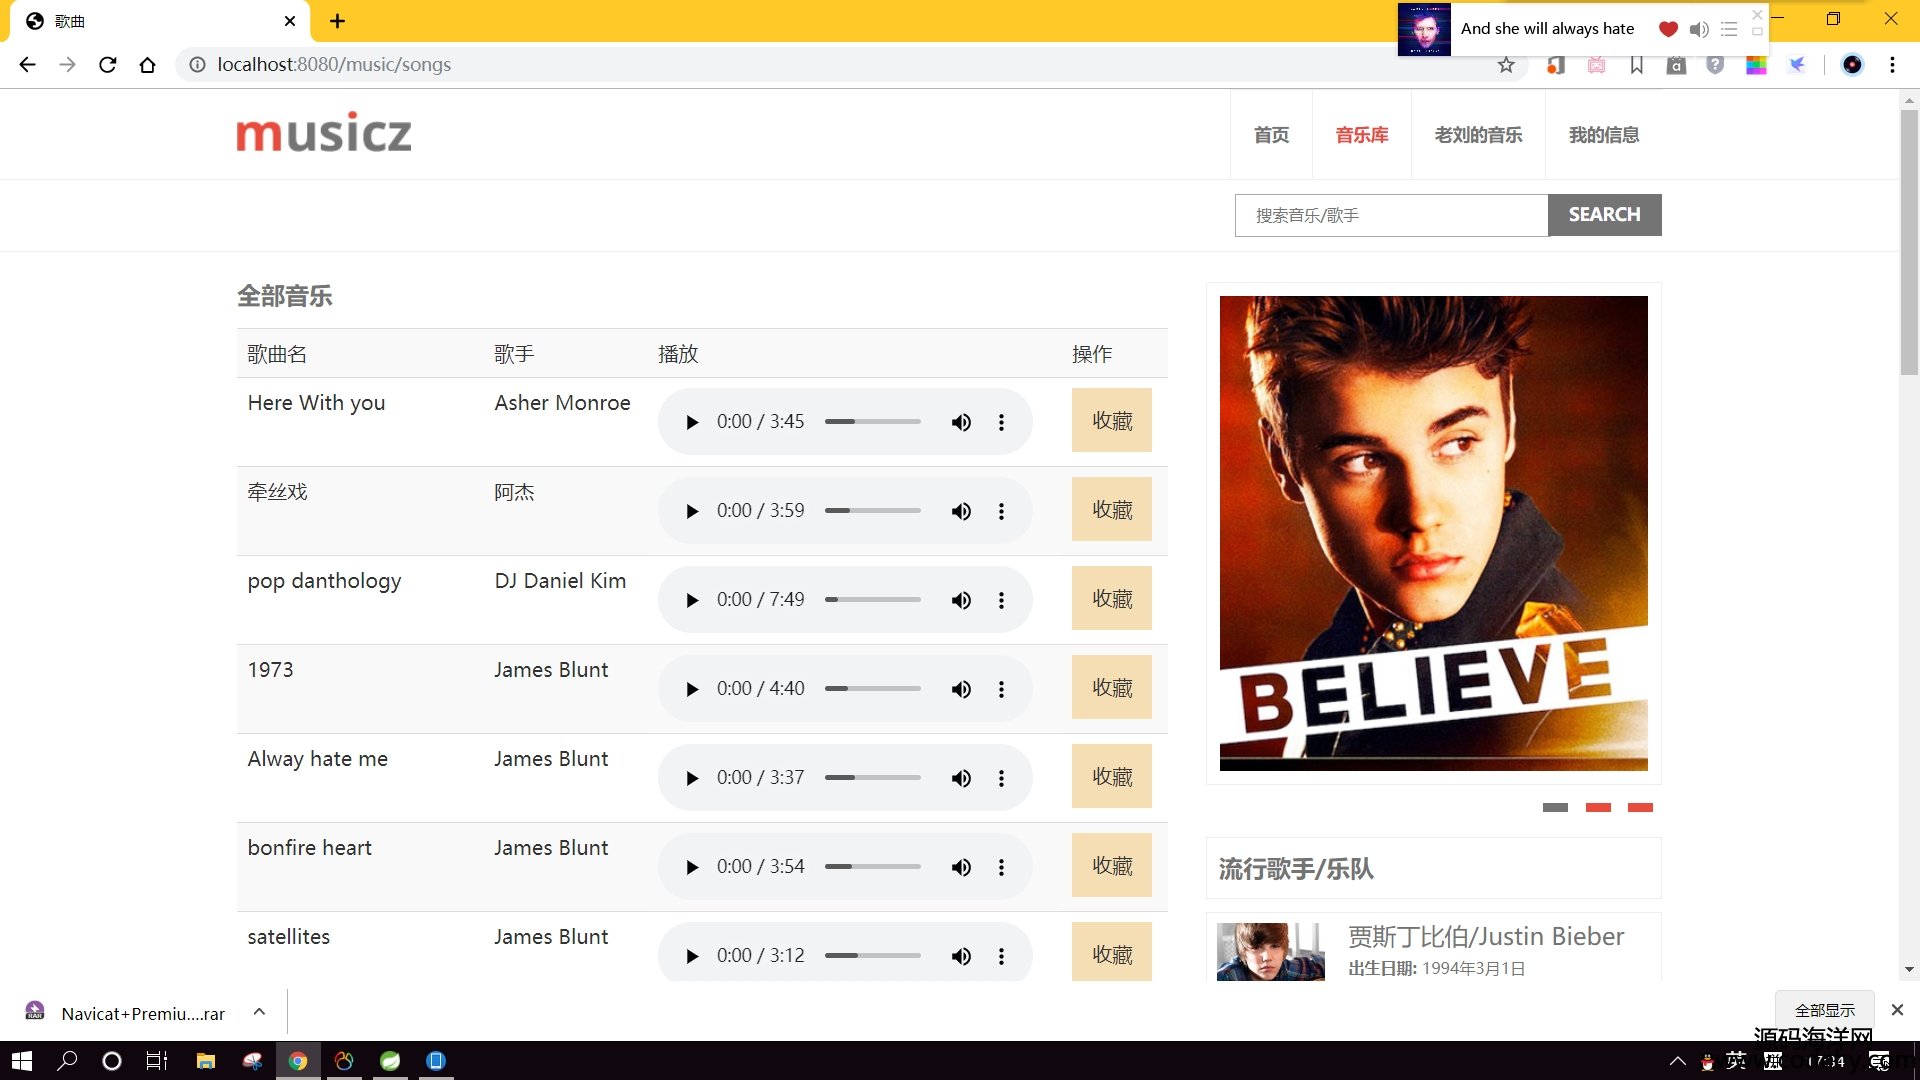Image resolution: width=1920 pixels, height=1080 pixels.
Task: Mute the bonfire heart audio player
Action: [961, 867]
